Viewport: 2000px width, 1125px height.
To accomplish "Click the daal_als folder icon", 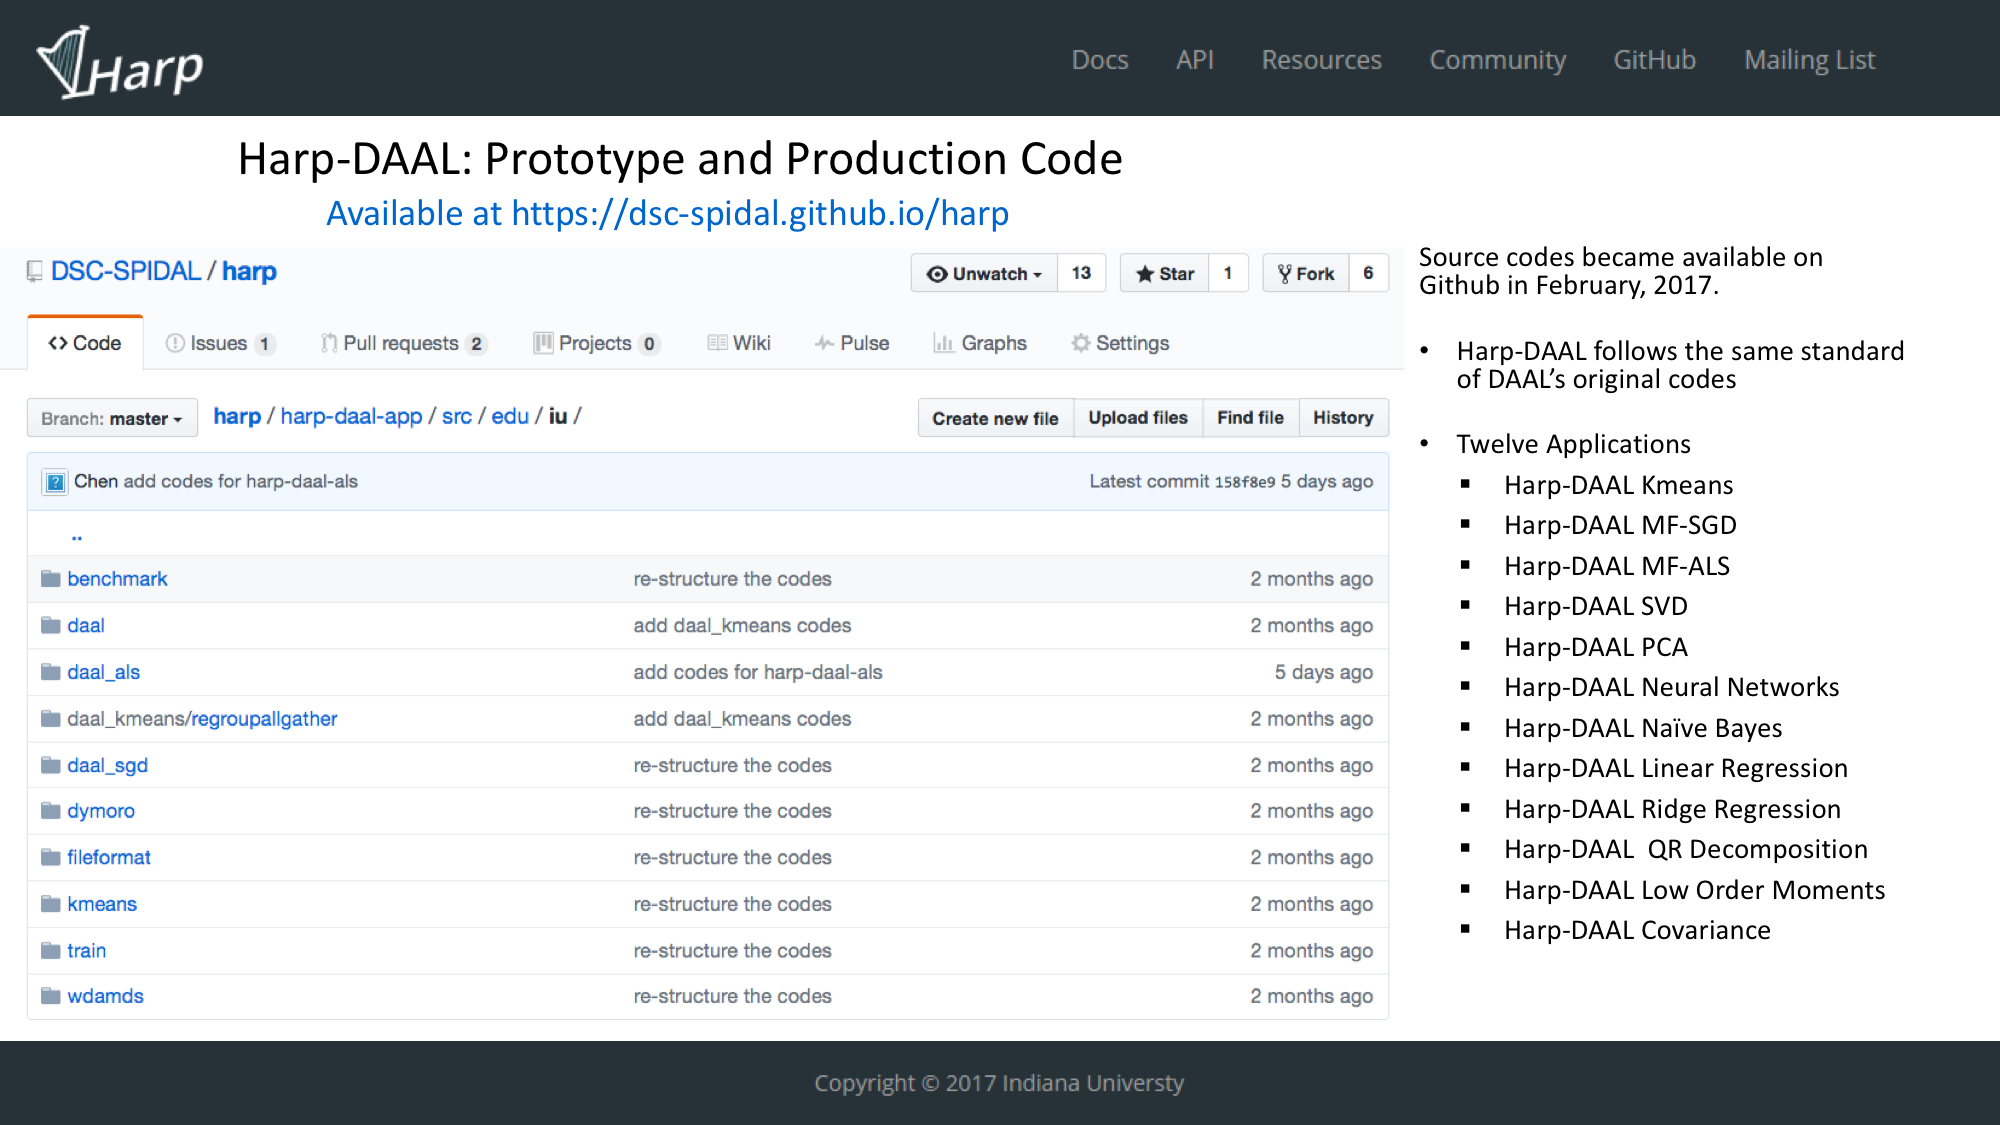I will click(x=51, y=672).
